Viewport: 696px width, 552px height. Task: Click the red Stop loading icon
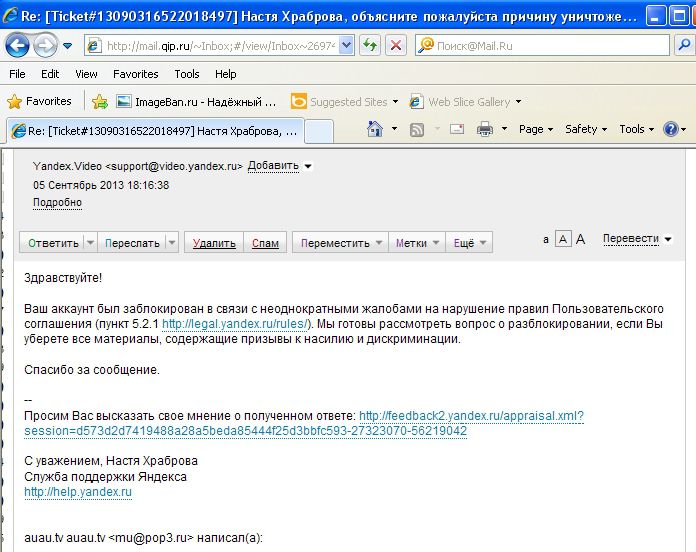[x=395, y=45]
